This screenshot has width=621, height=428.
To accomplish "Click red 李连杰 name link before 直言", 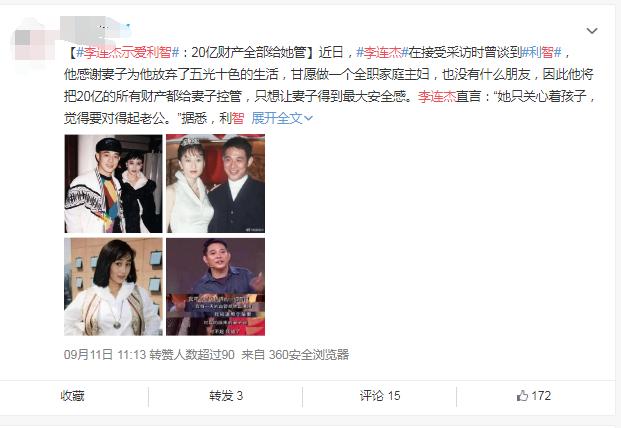I will tap(436, 96).
